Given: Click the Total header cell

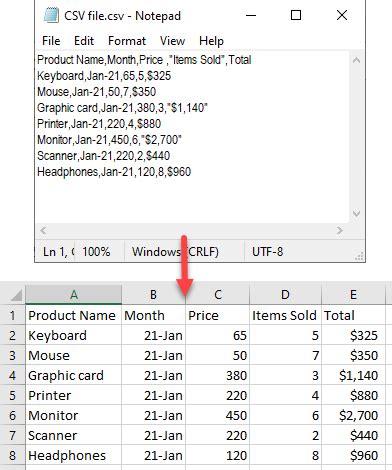Looking at the screenshot, I should click(x=353, y=315).
